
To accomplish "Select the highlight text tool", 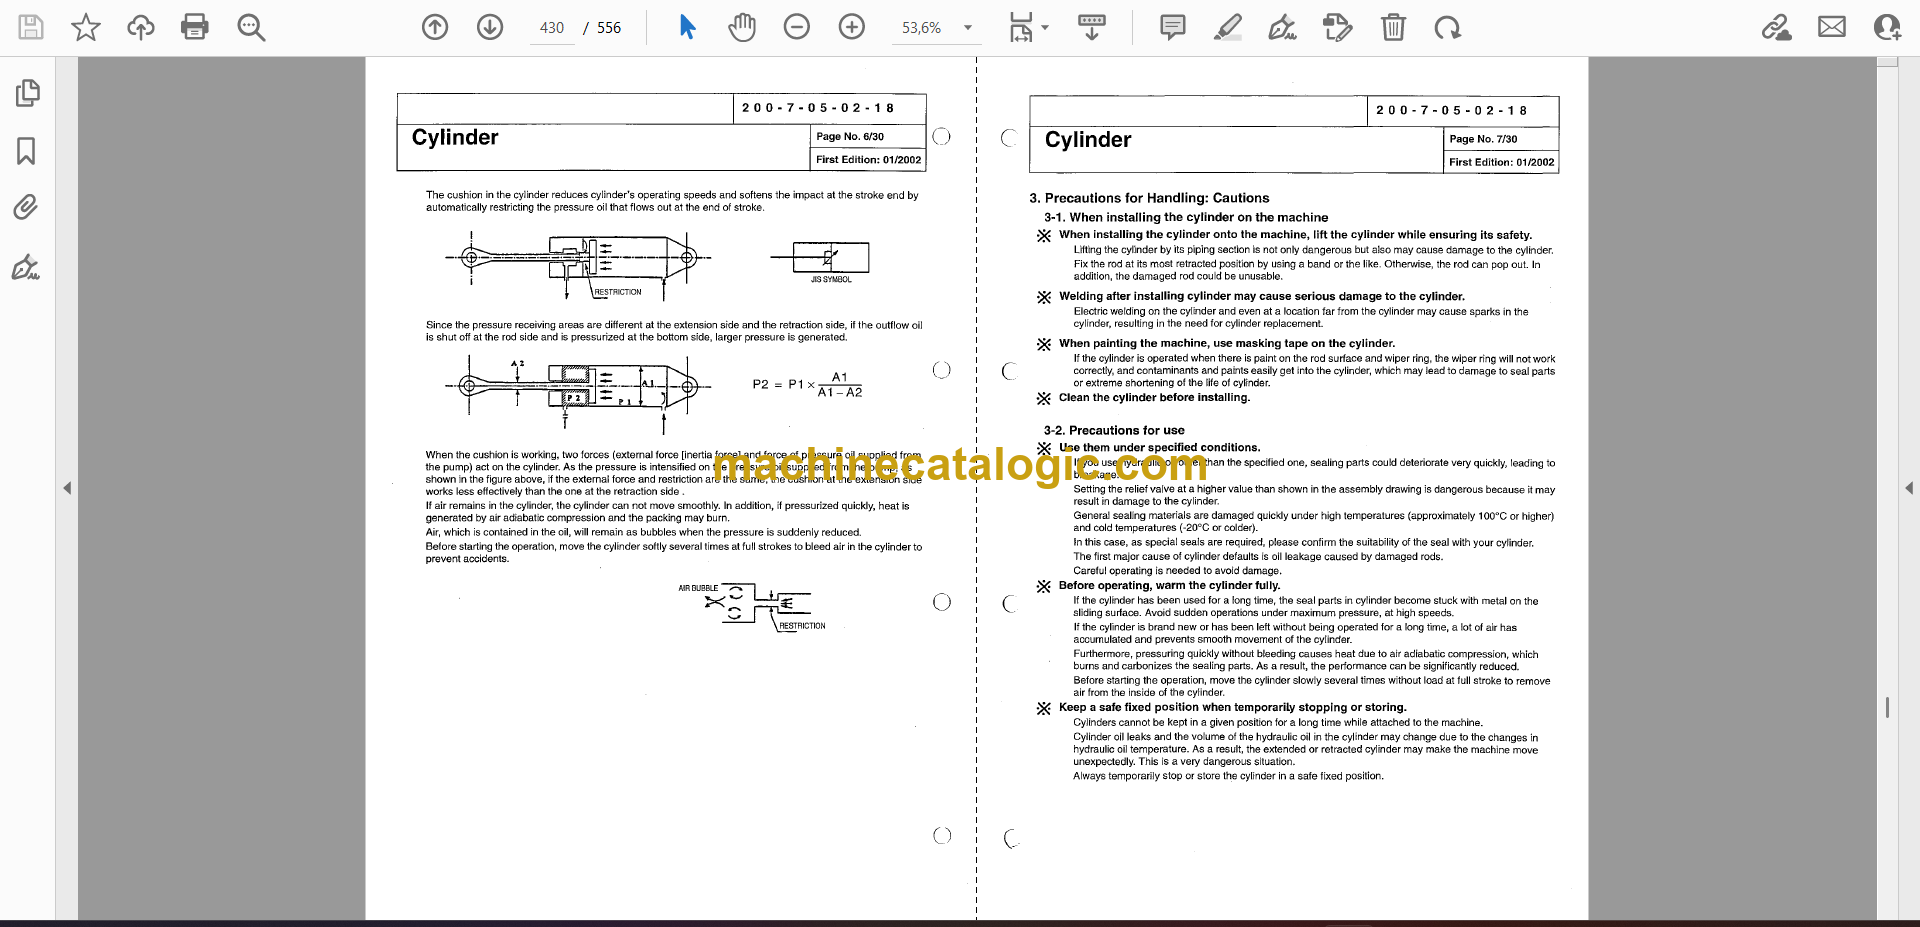I will 1228,27.
